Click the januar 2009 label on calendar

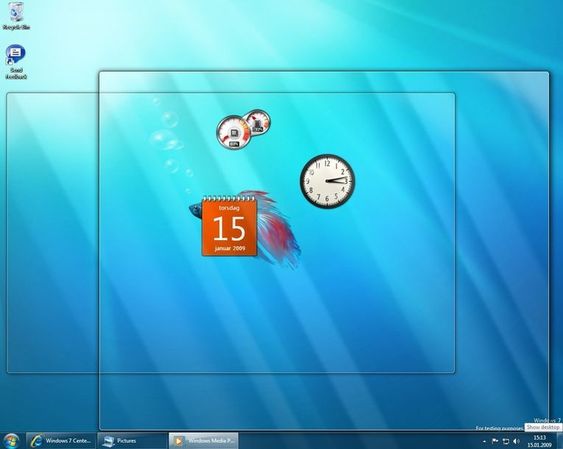pyautogui.click(x=230, y=248)
